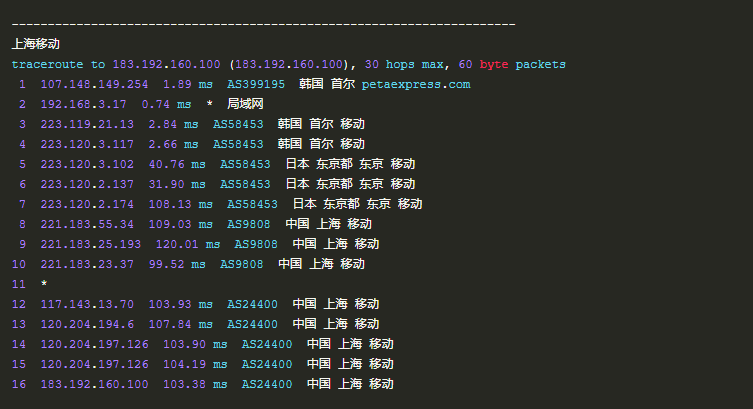Click the 108.13 ms latency value
The height and width of the screenshot is (409, 753).
tap(181, 204)
